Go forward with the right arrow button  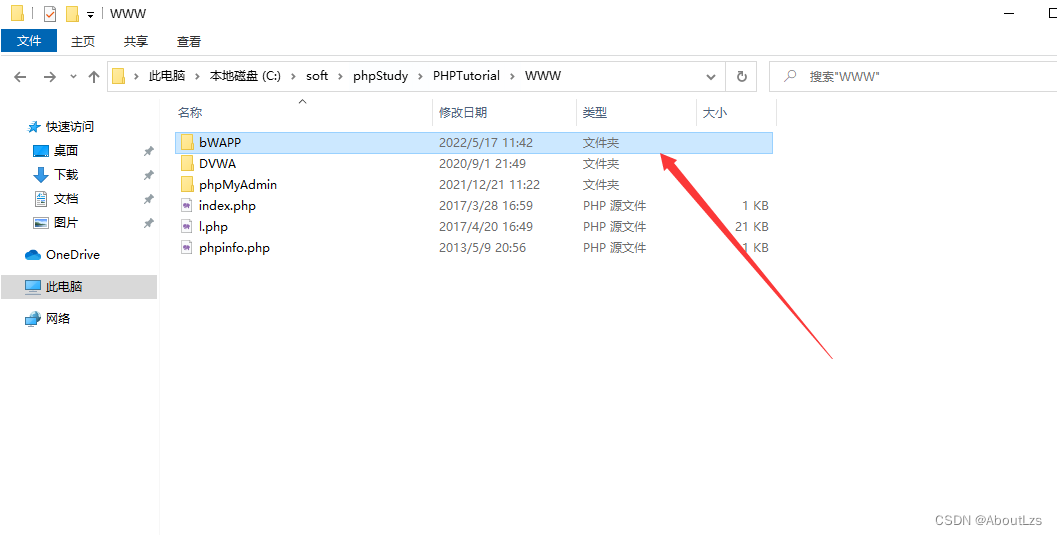49,77
